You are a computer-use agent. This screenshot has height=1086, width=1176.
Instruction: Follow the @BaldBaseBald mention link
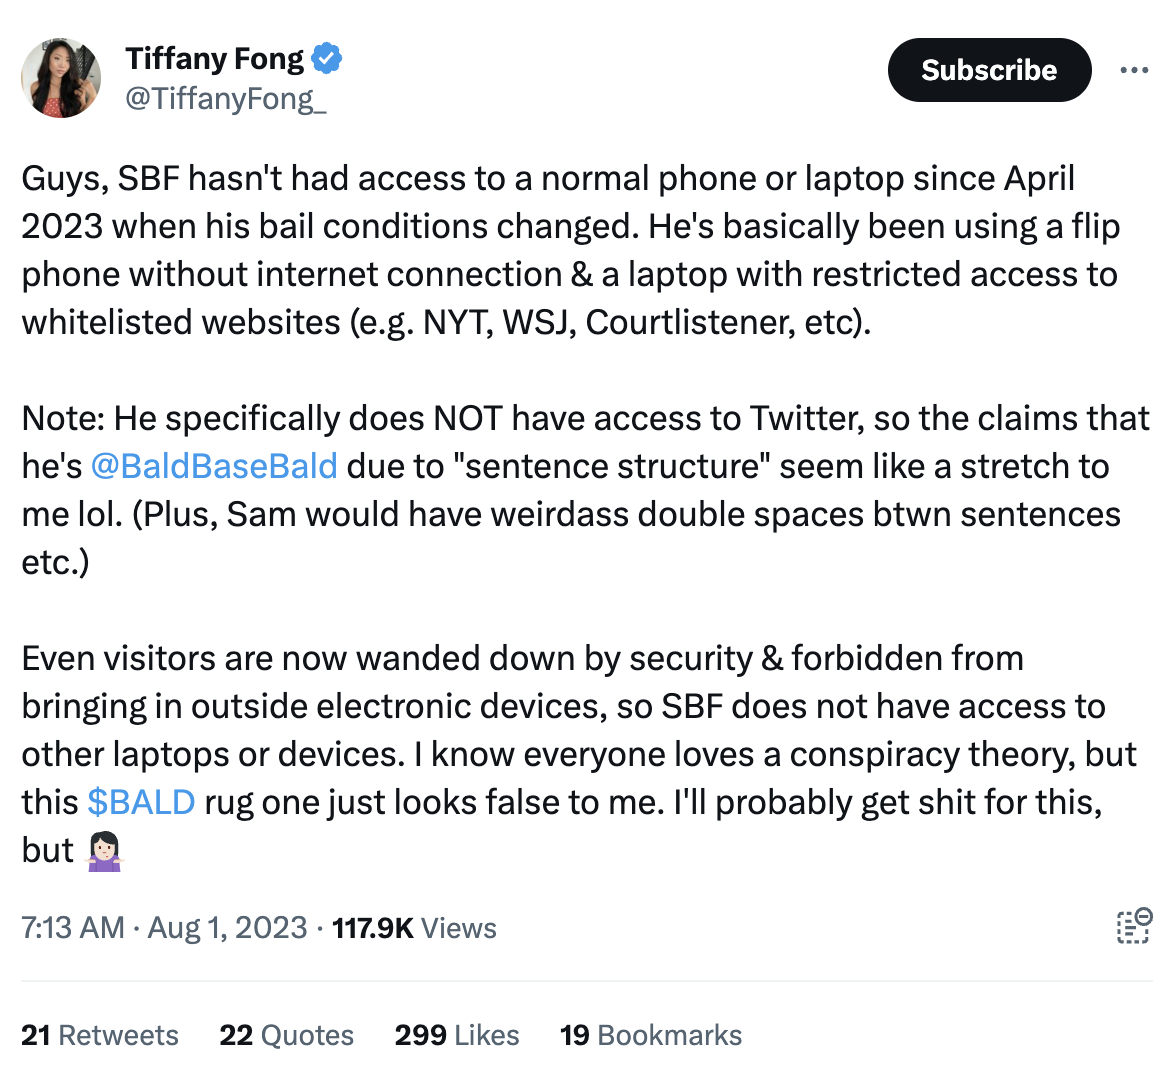click(x=213, y=466)
